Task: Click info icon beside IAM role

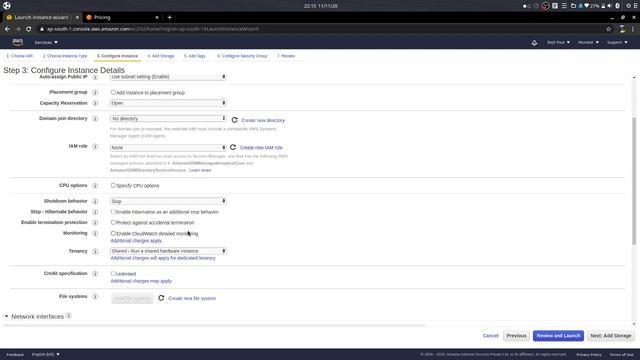Action: [95, 147]
